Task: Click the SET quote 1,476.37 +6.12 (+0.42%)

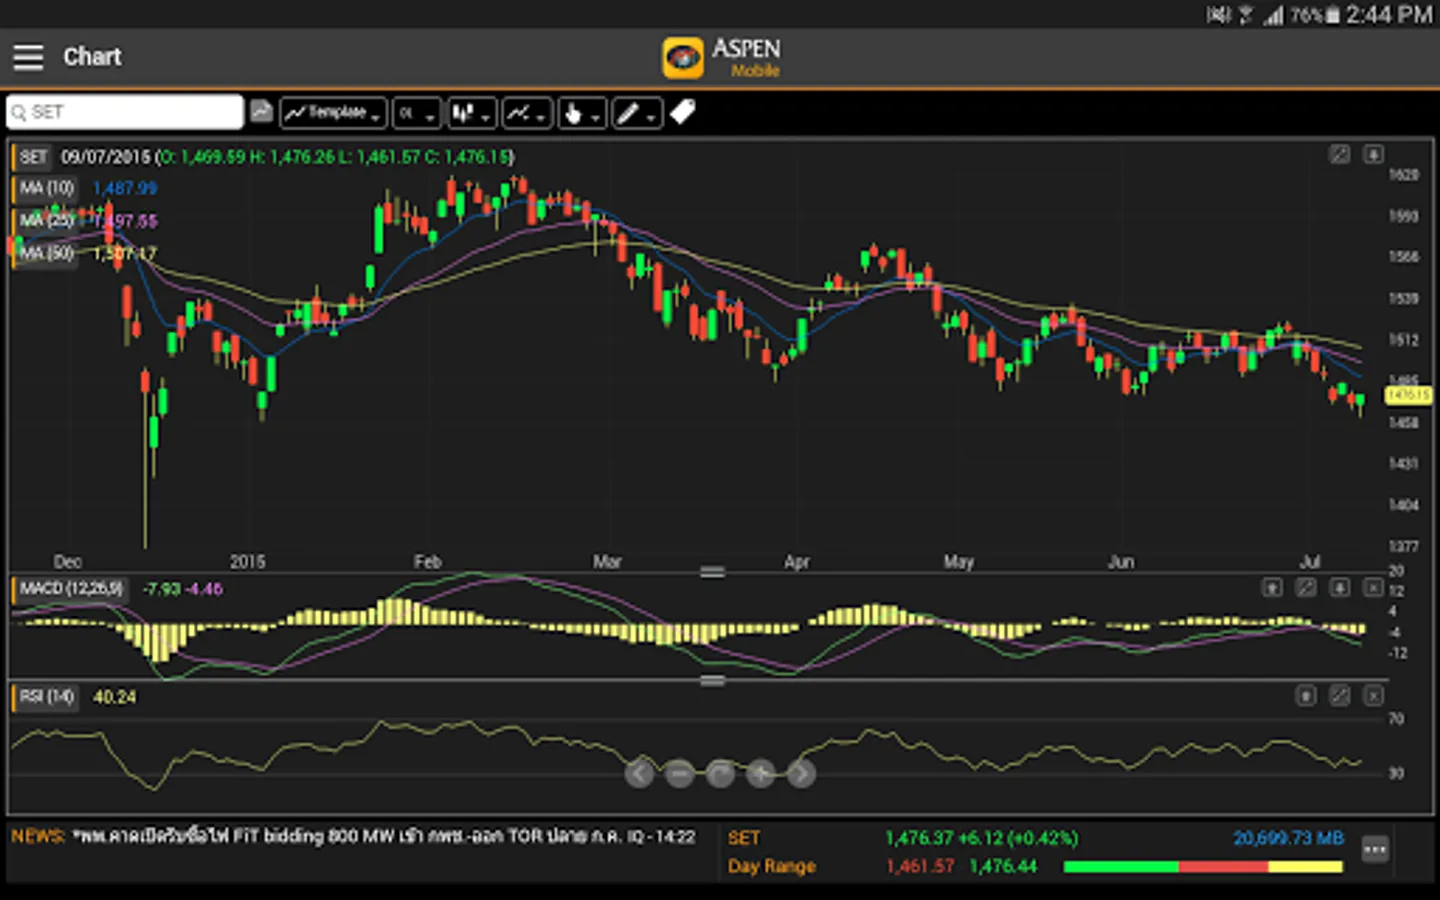Action: pos(981,838)
